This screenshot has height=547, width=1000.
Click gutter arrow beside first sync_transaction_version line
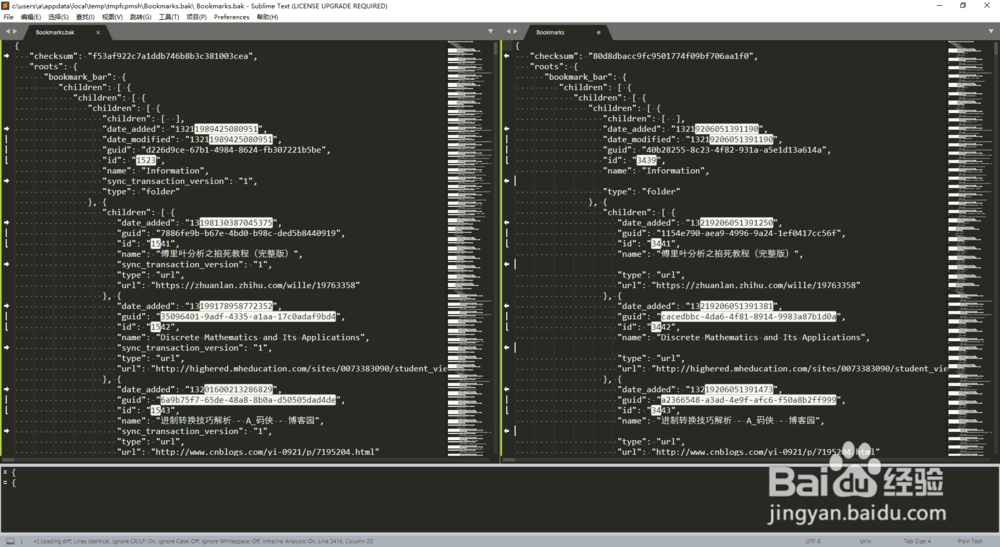click(6, 181)
